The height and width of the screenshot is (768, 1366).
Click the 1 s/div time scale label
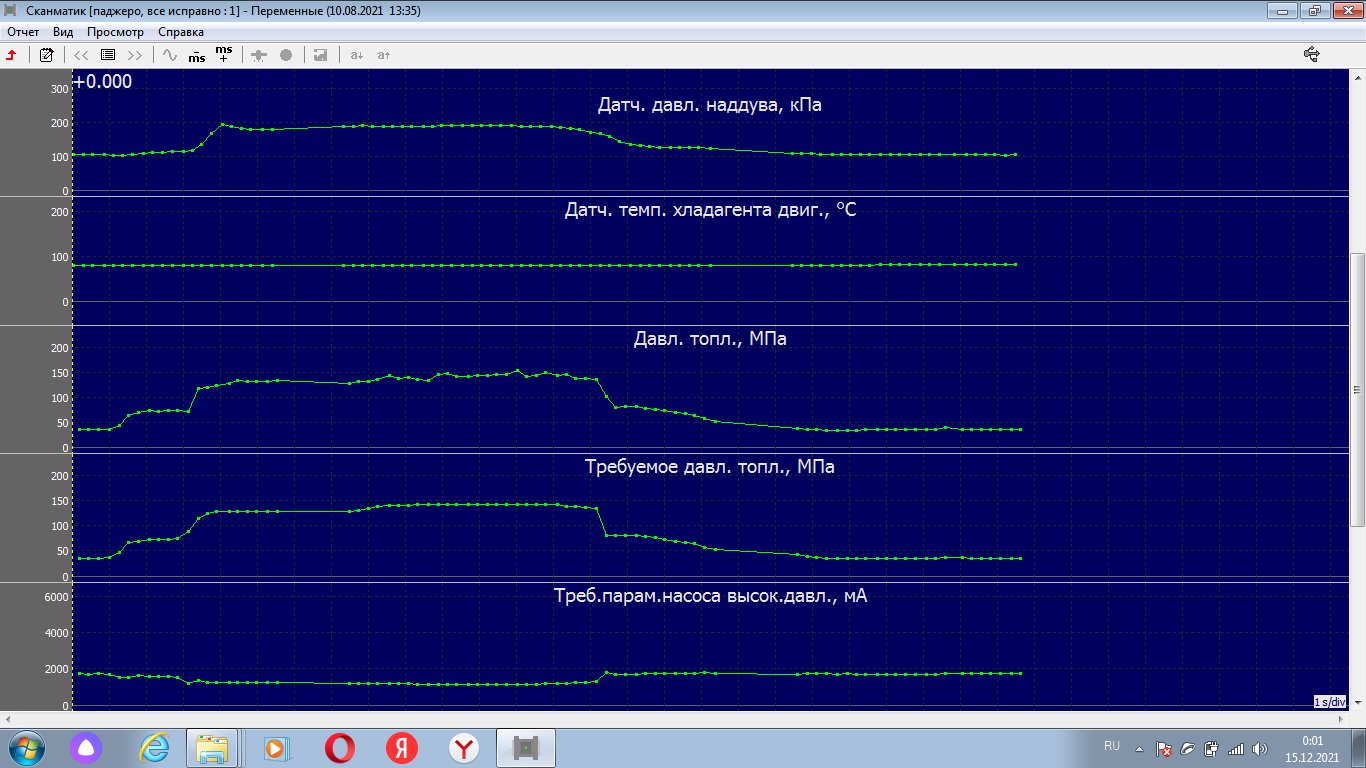point(1329,702)
